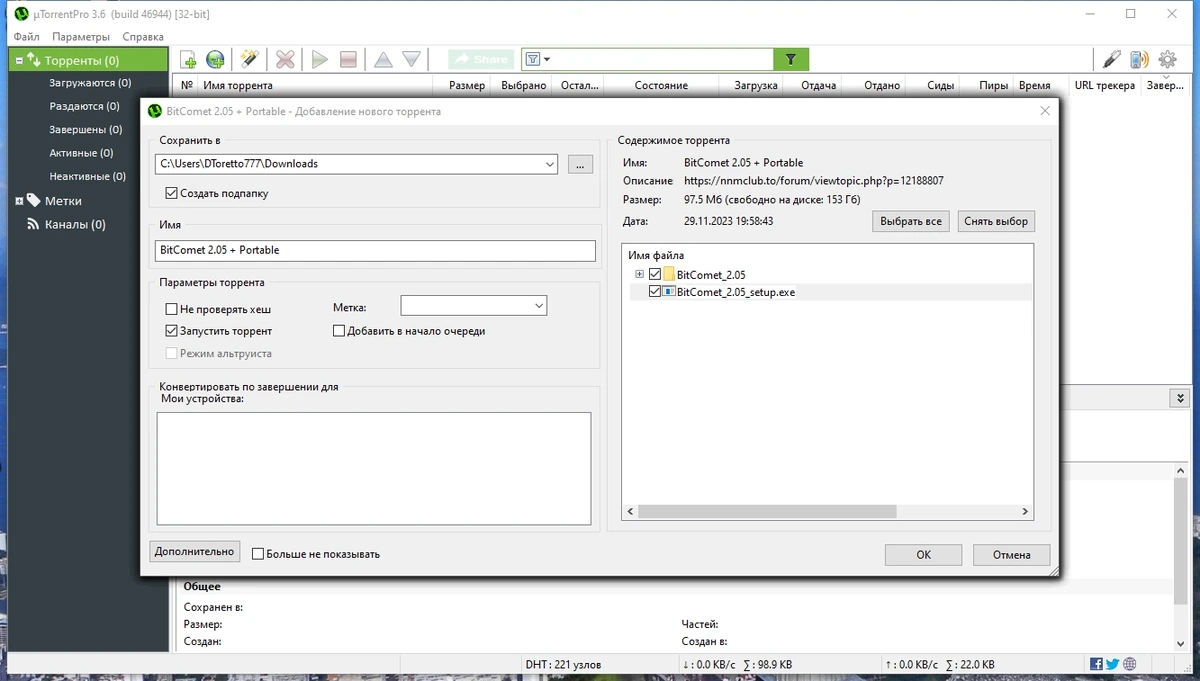
Task: Click the Twitter icon in status bar
Action: 1113,664
